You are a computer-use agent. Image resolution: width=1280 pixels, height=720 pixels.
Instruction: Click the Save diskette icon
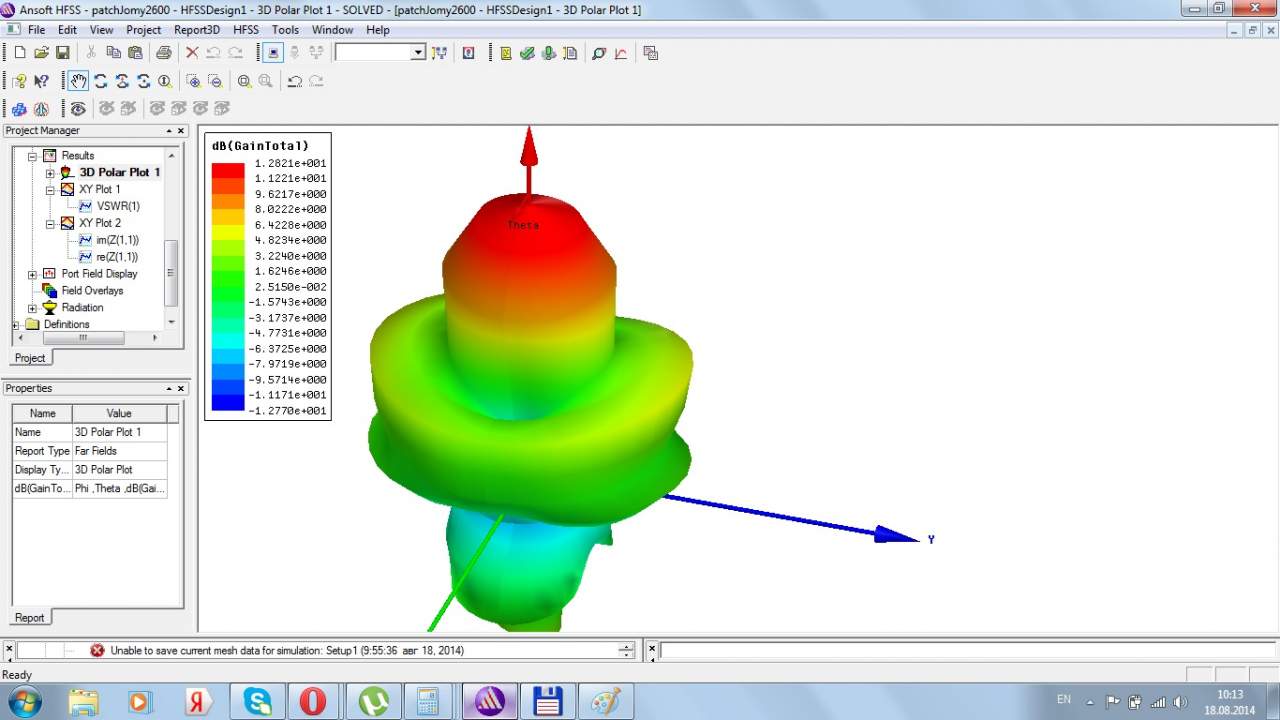(x=62, y=53)
